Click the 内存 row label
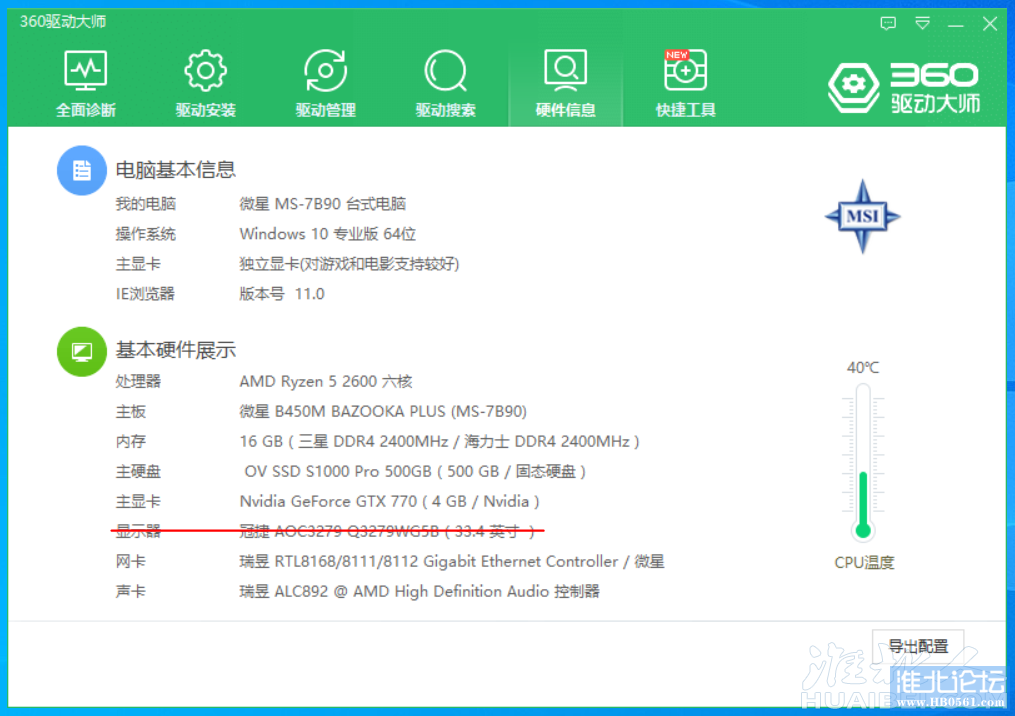The width and height of the screenshot is (1015, 716). pyautogui.click(x=131, y=442)
